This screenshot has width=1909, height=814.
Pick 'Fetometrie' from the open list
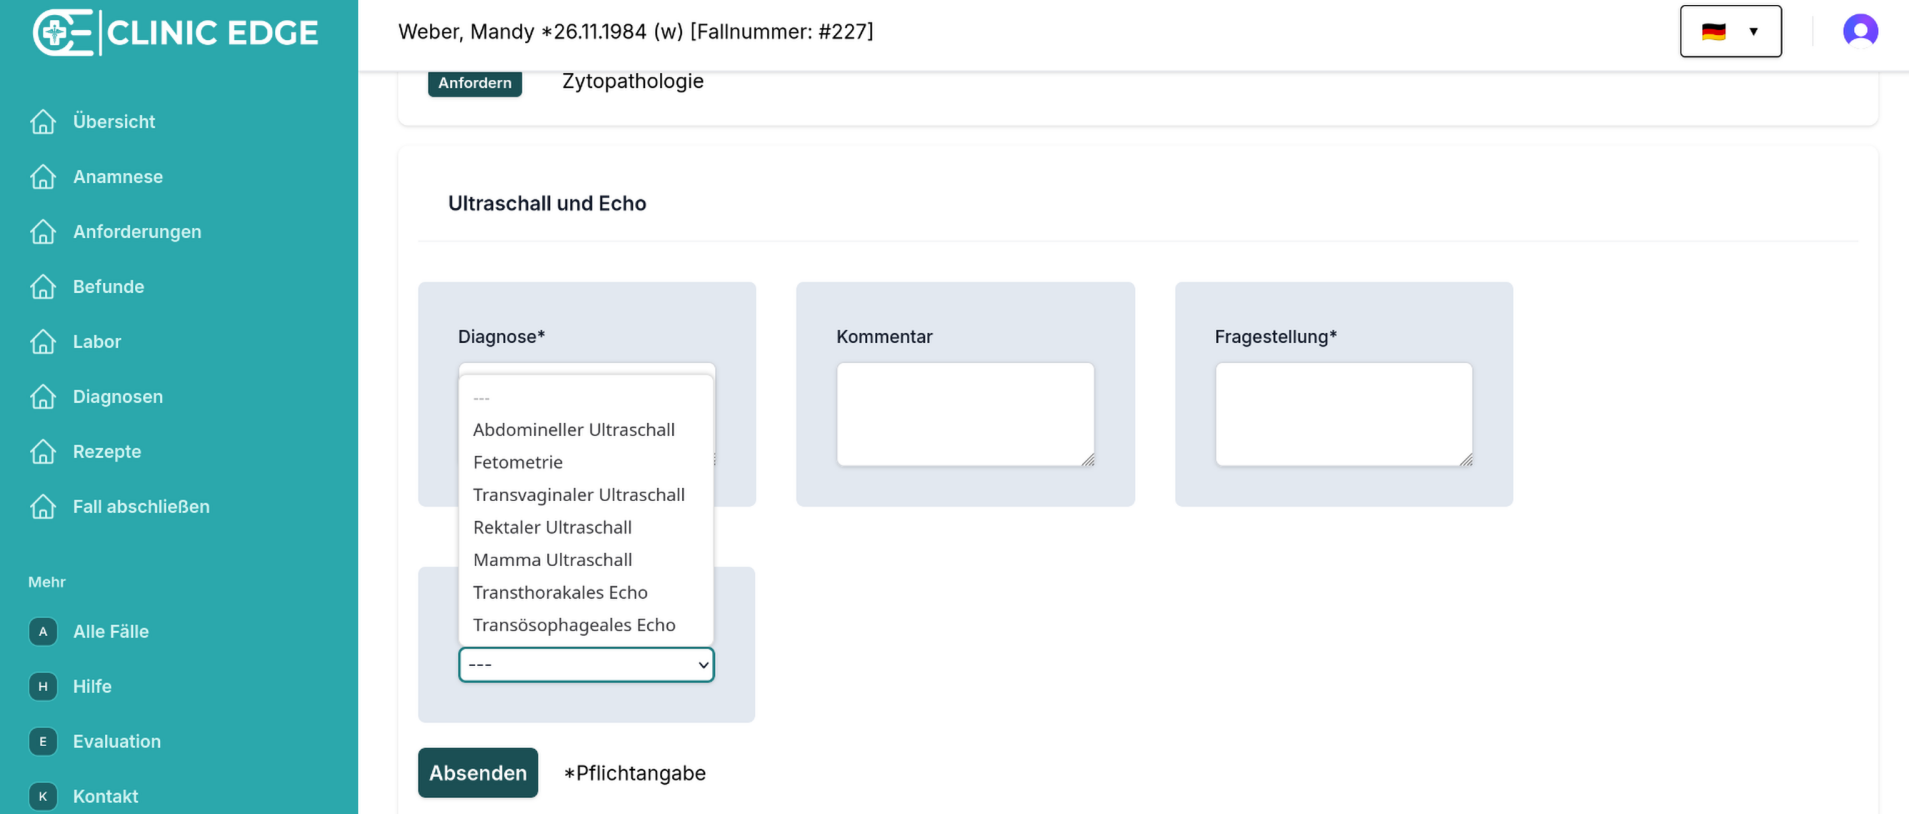click(518, 463)
